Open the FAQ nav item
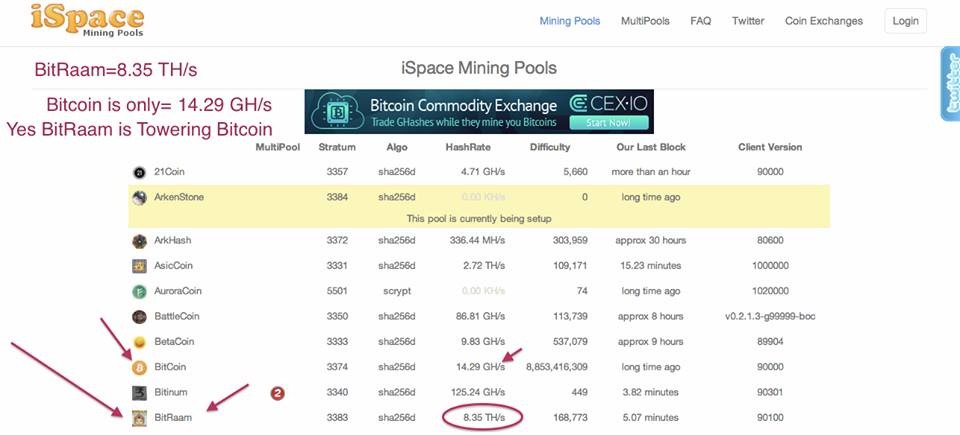 tap(700, 21)
